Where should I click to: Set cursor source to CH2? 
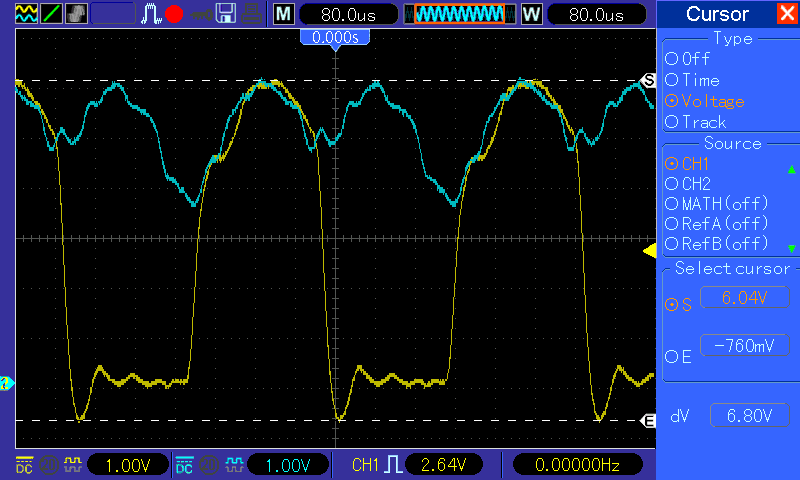(688, 184)
